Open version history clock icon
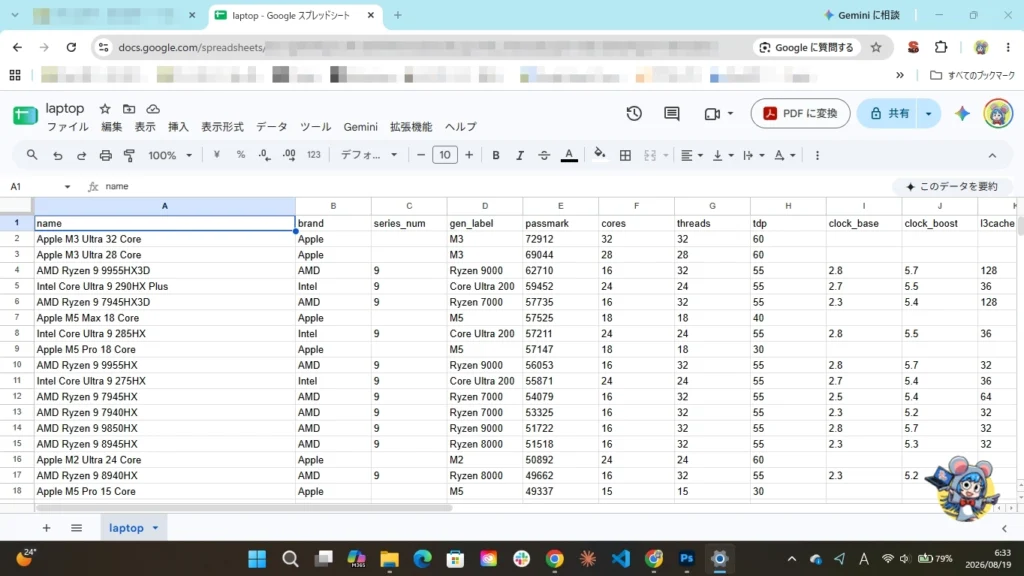Image resolution: width=1024 pixels, height=576 pixels. [x=633, y=114]
